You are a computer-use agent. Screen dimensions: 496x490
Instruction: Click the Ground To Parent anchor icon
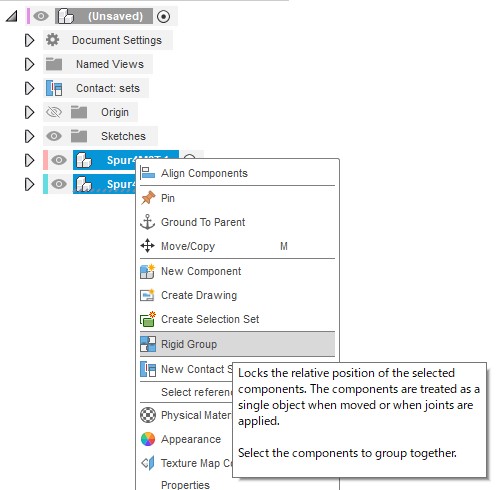point(147,222)
